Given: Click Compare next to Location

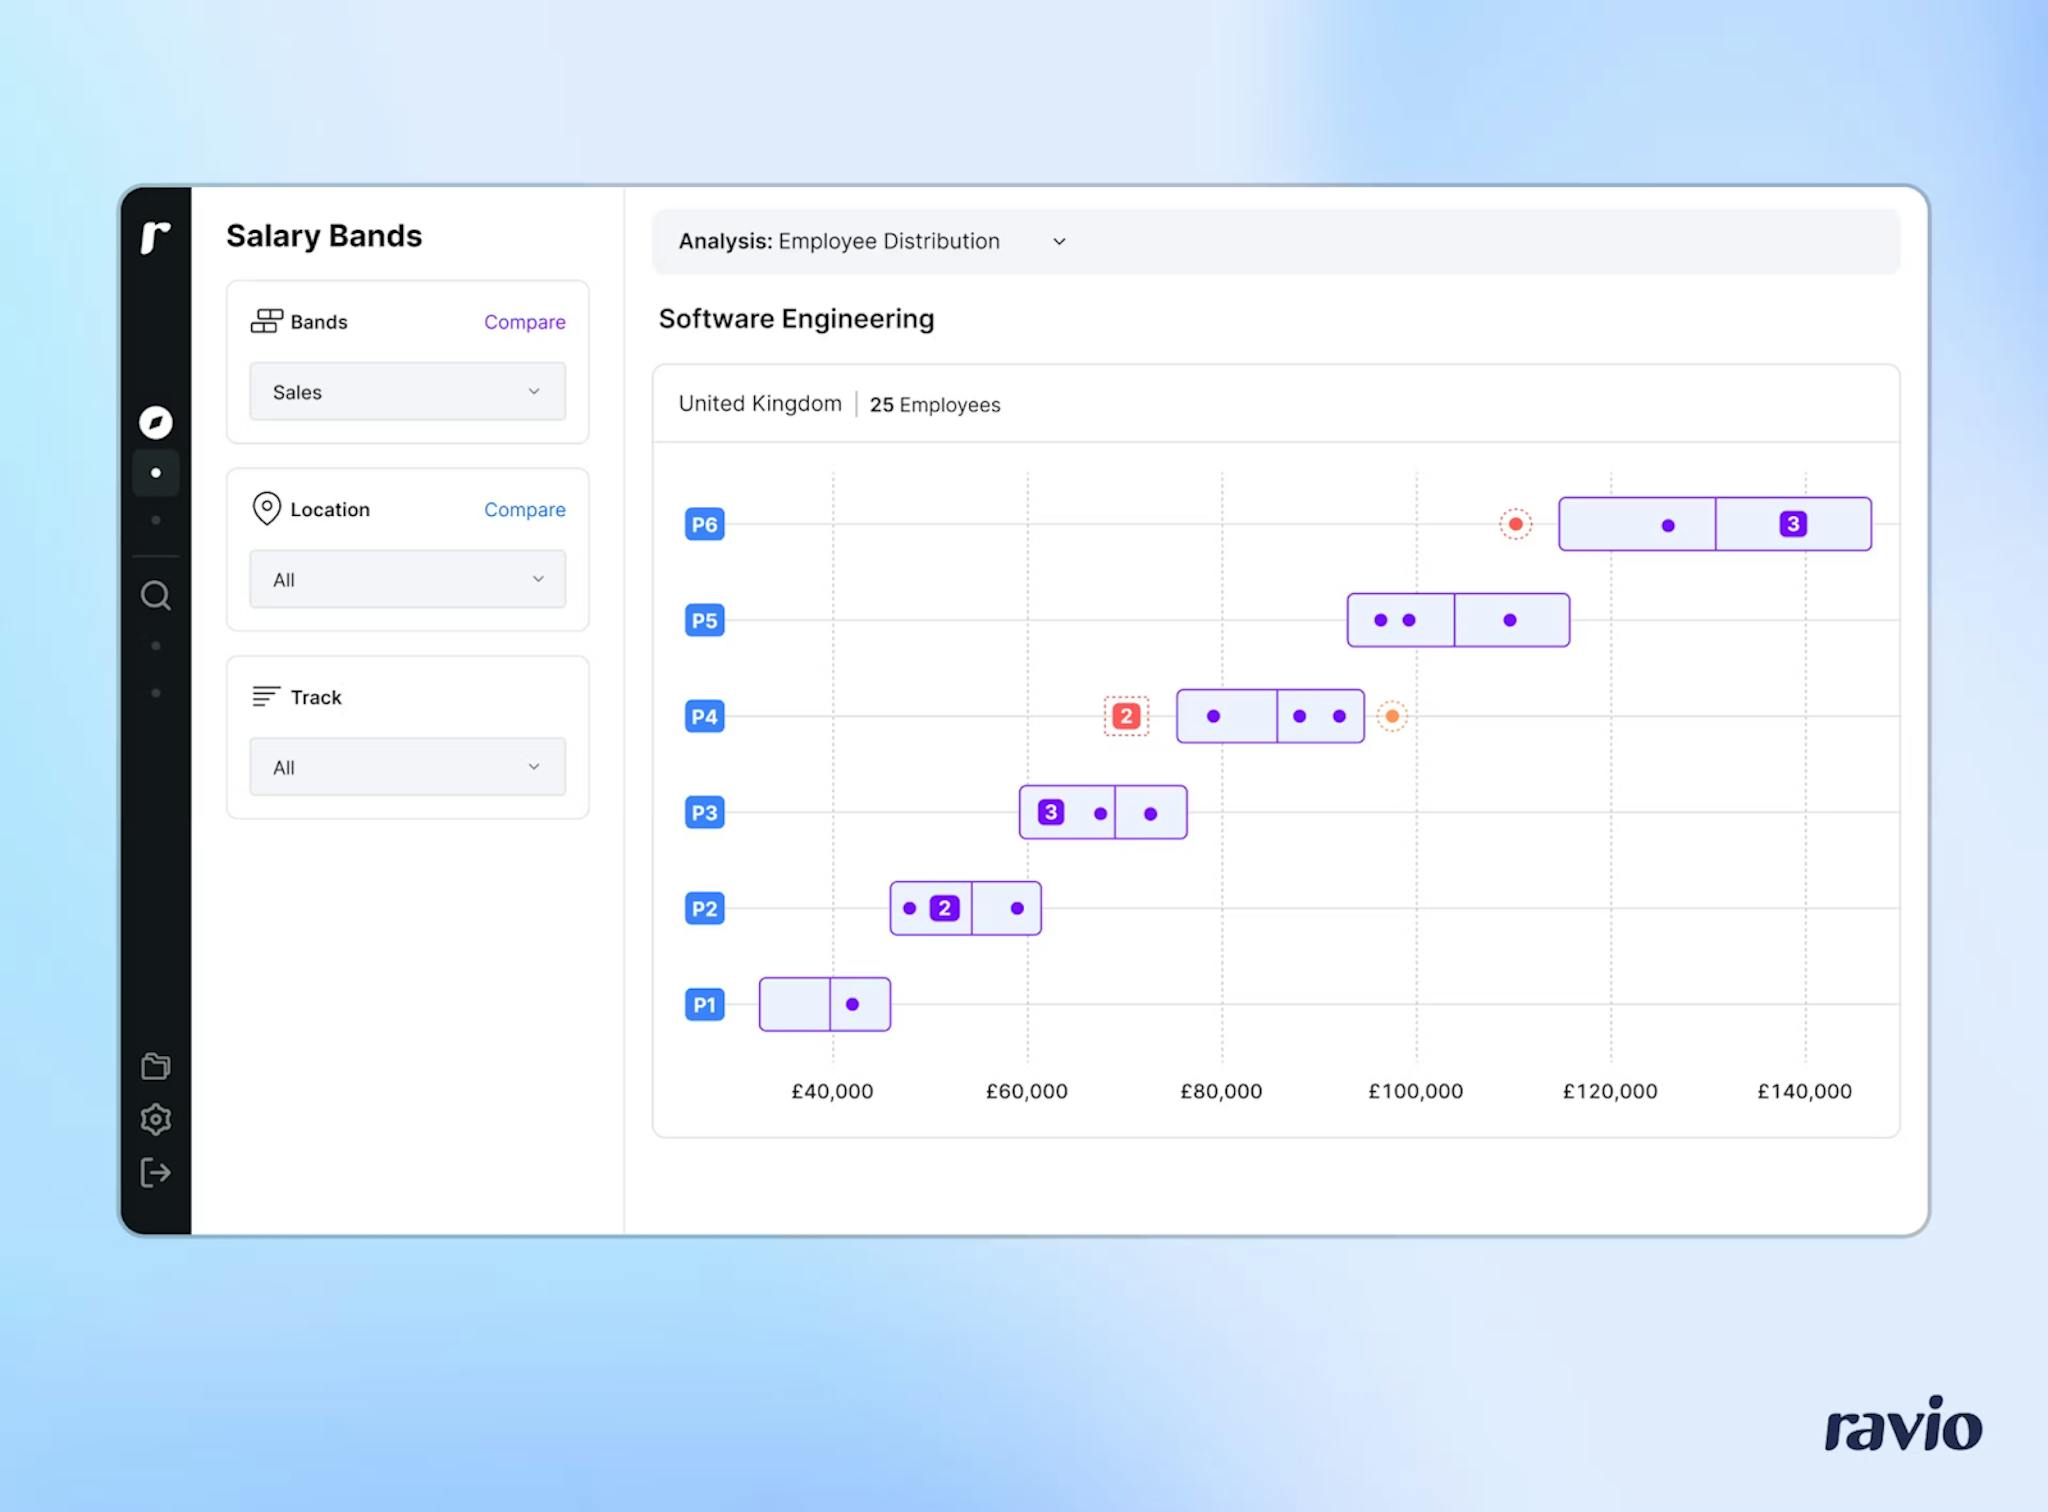Looking at the screenshot, I should [x=524, y=510].
